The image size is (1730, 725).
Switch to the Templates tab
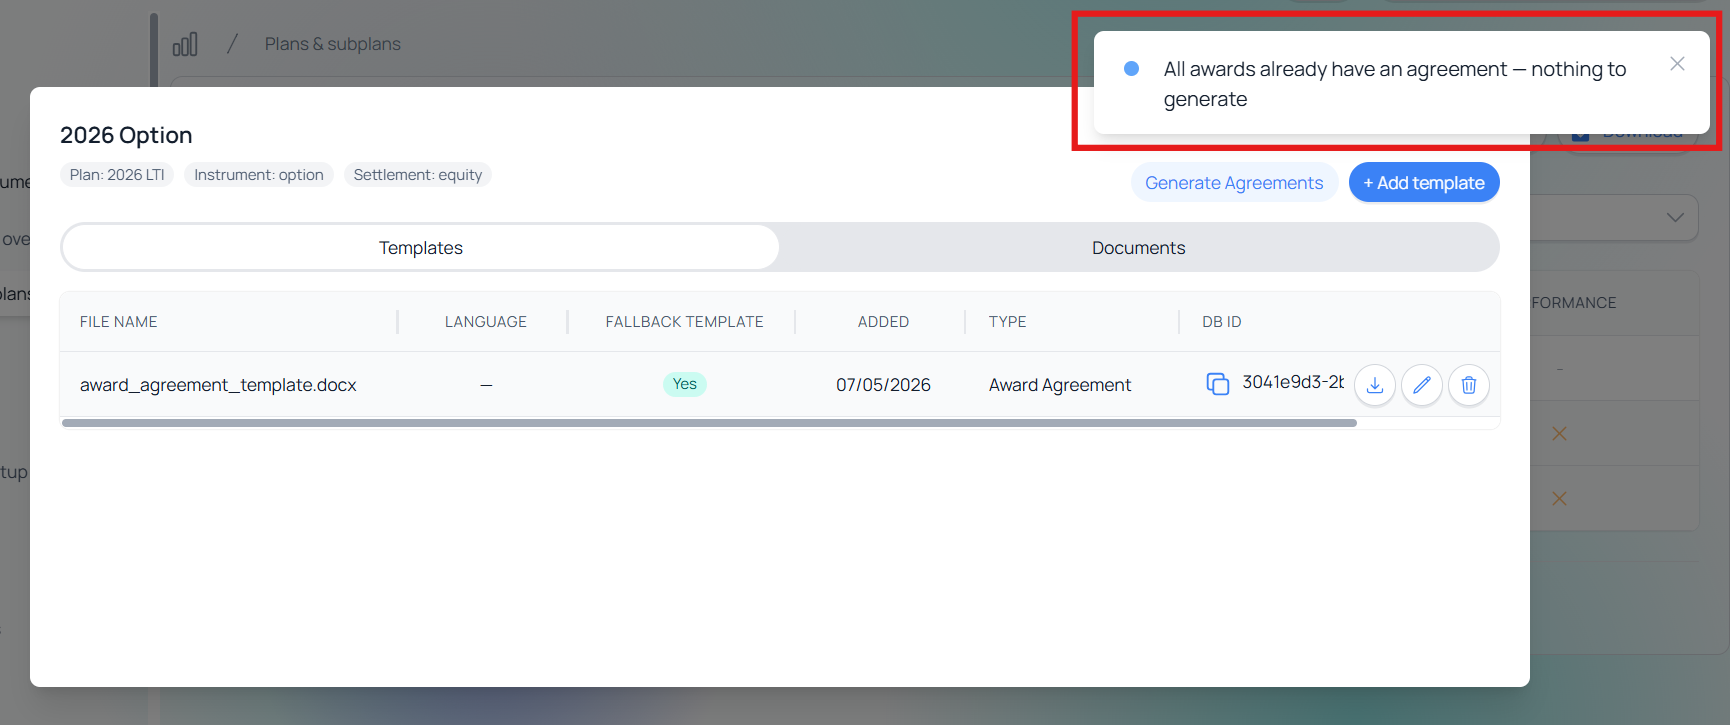click(421, 248)
